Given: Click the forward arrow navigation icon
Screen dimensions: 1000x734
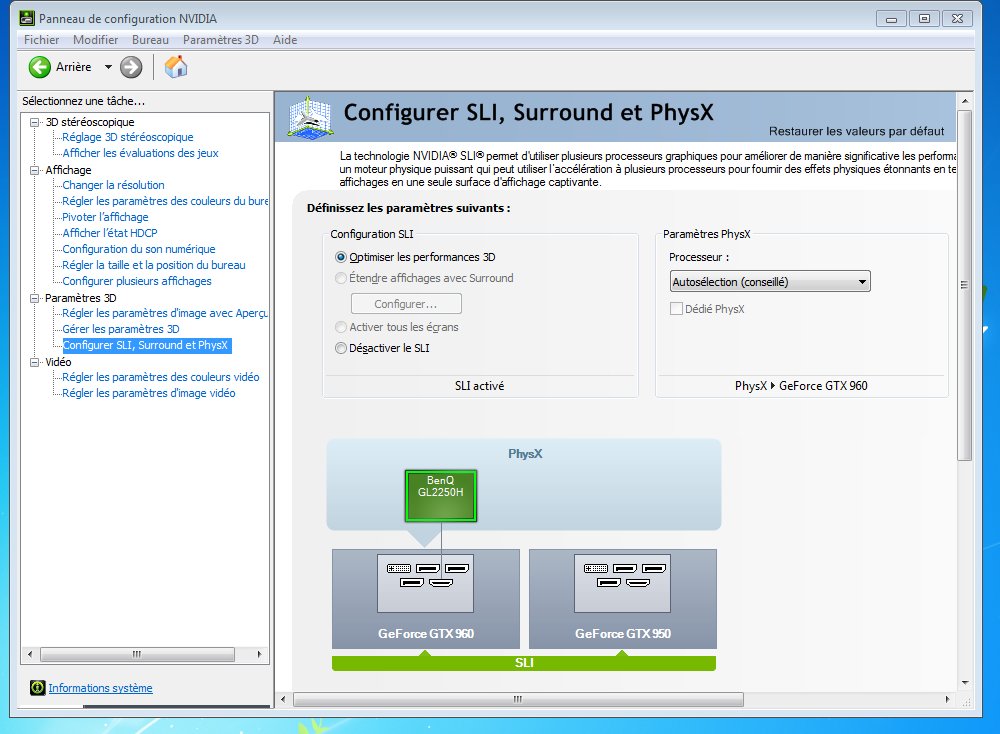Looking at the screenshot, I should (131, 67).
